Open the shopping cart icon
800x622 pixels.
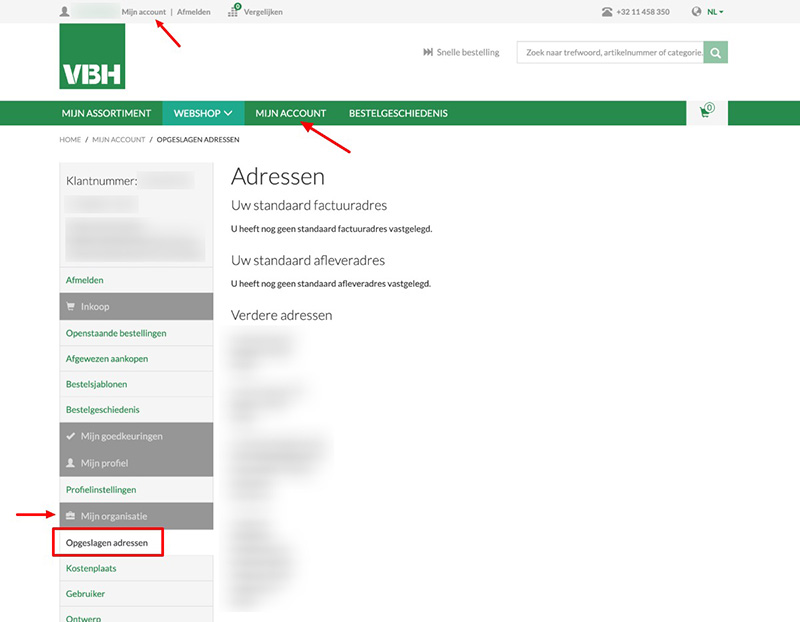(706, 113)
